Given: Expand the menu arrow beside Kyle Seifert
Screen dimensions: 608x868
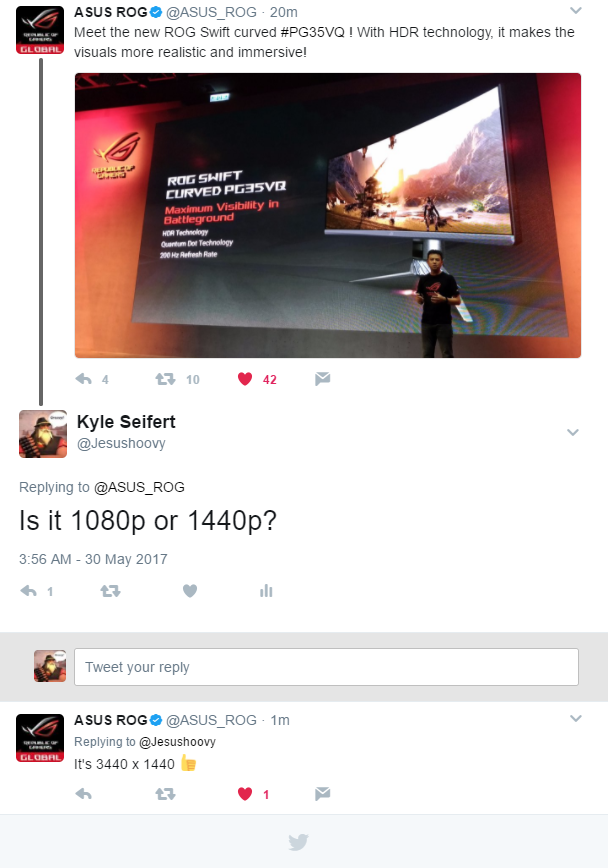Looking at the screenshot, I should [x=573, y=432].
